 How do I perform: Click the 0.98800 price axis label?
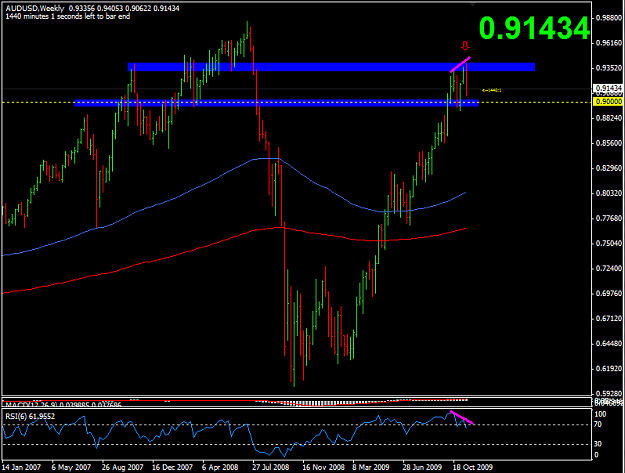(609, 18)
